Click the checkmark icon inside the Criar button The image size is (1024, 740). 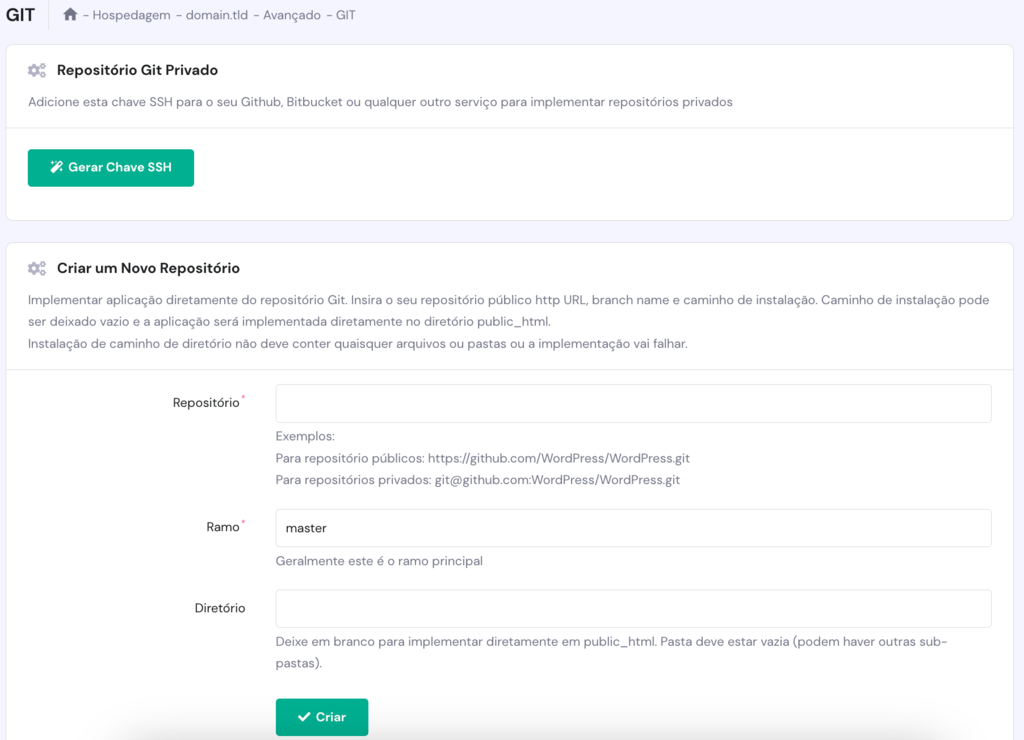tap(303, 717)
